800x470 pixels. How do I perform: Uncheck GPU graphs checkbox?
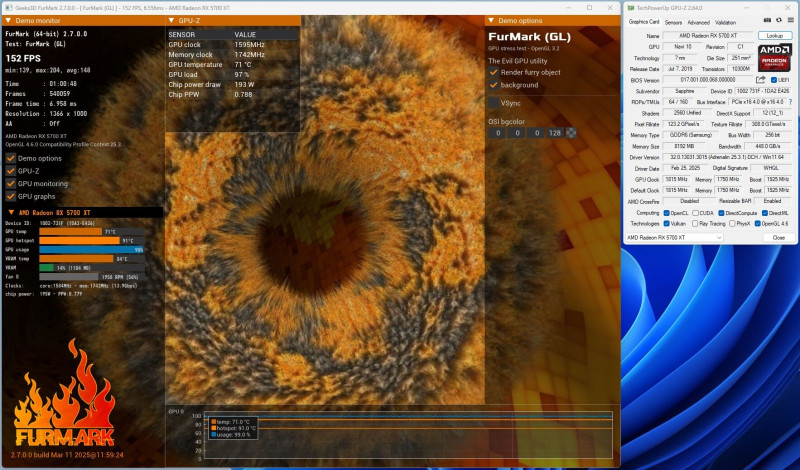point(10,196)
